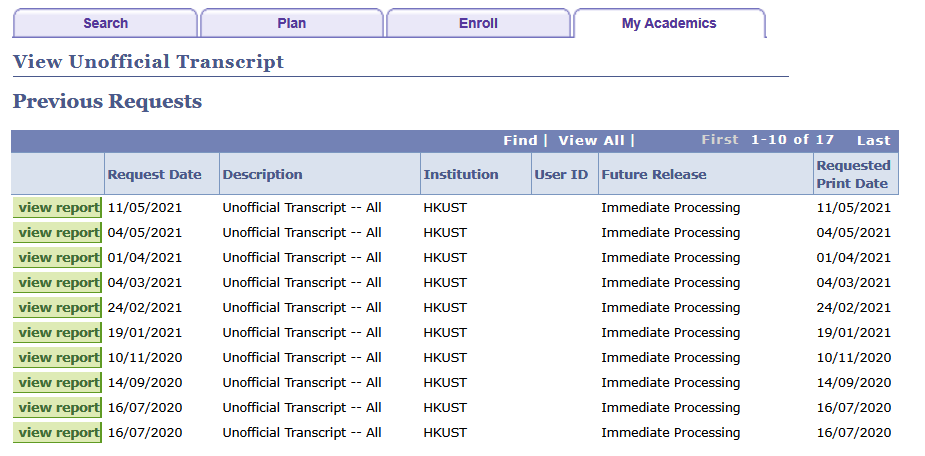Viewport: 925px width, 456px height.
Task: Click the Requested Print Date column header
Action: click(x=853, y=175)
